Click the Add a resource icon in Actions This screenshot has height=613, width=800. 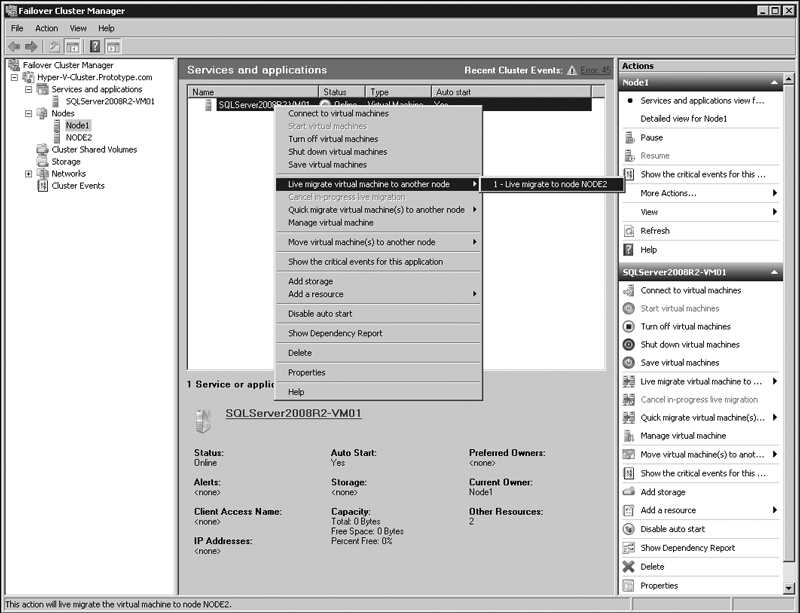coord(629,510)
